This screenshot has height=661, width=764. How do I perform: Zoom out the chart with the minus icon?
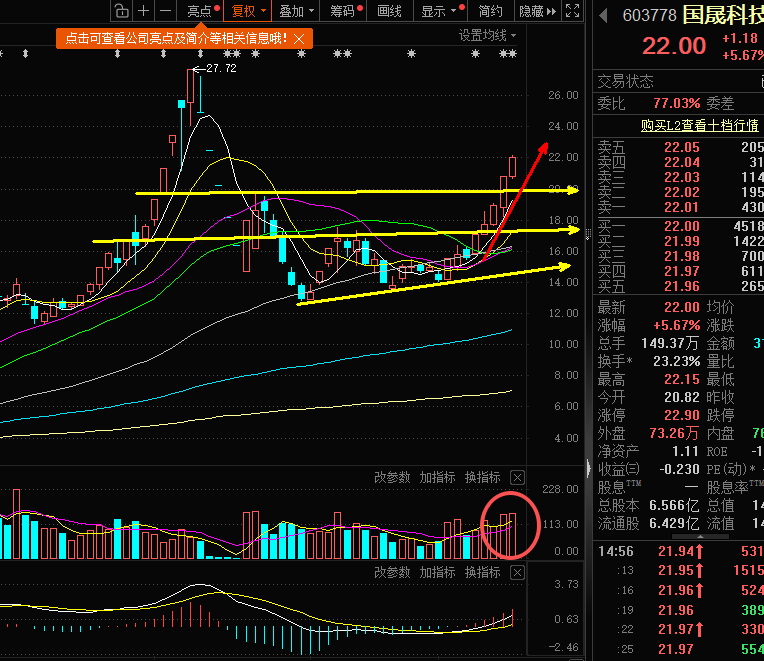pos(166,11)
